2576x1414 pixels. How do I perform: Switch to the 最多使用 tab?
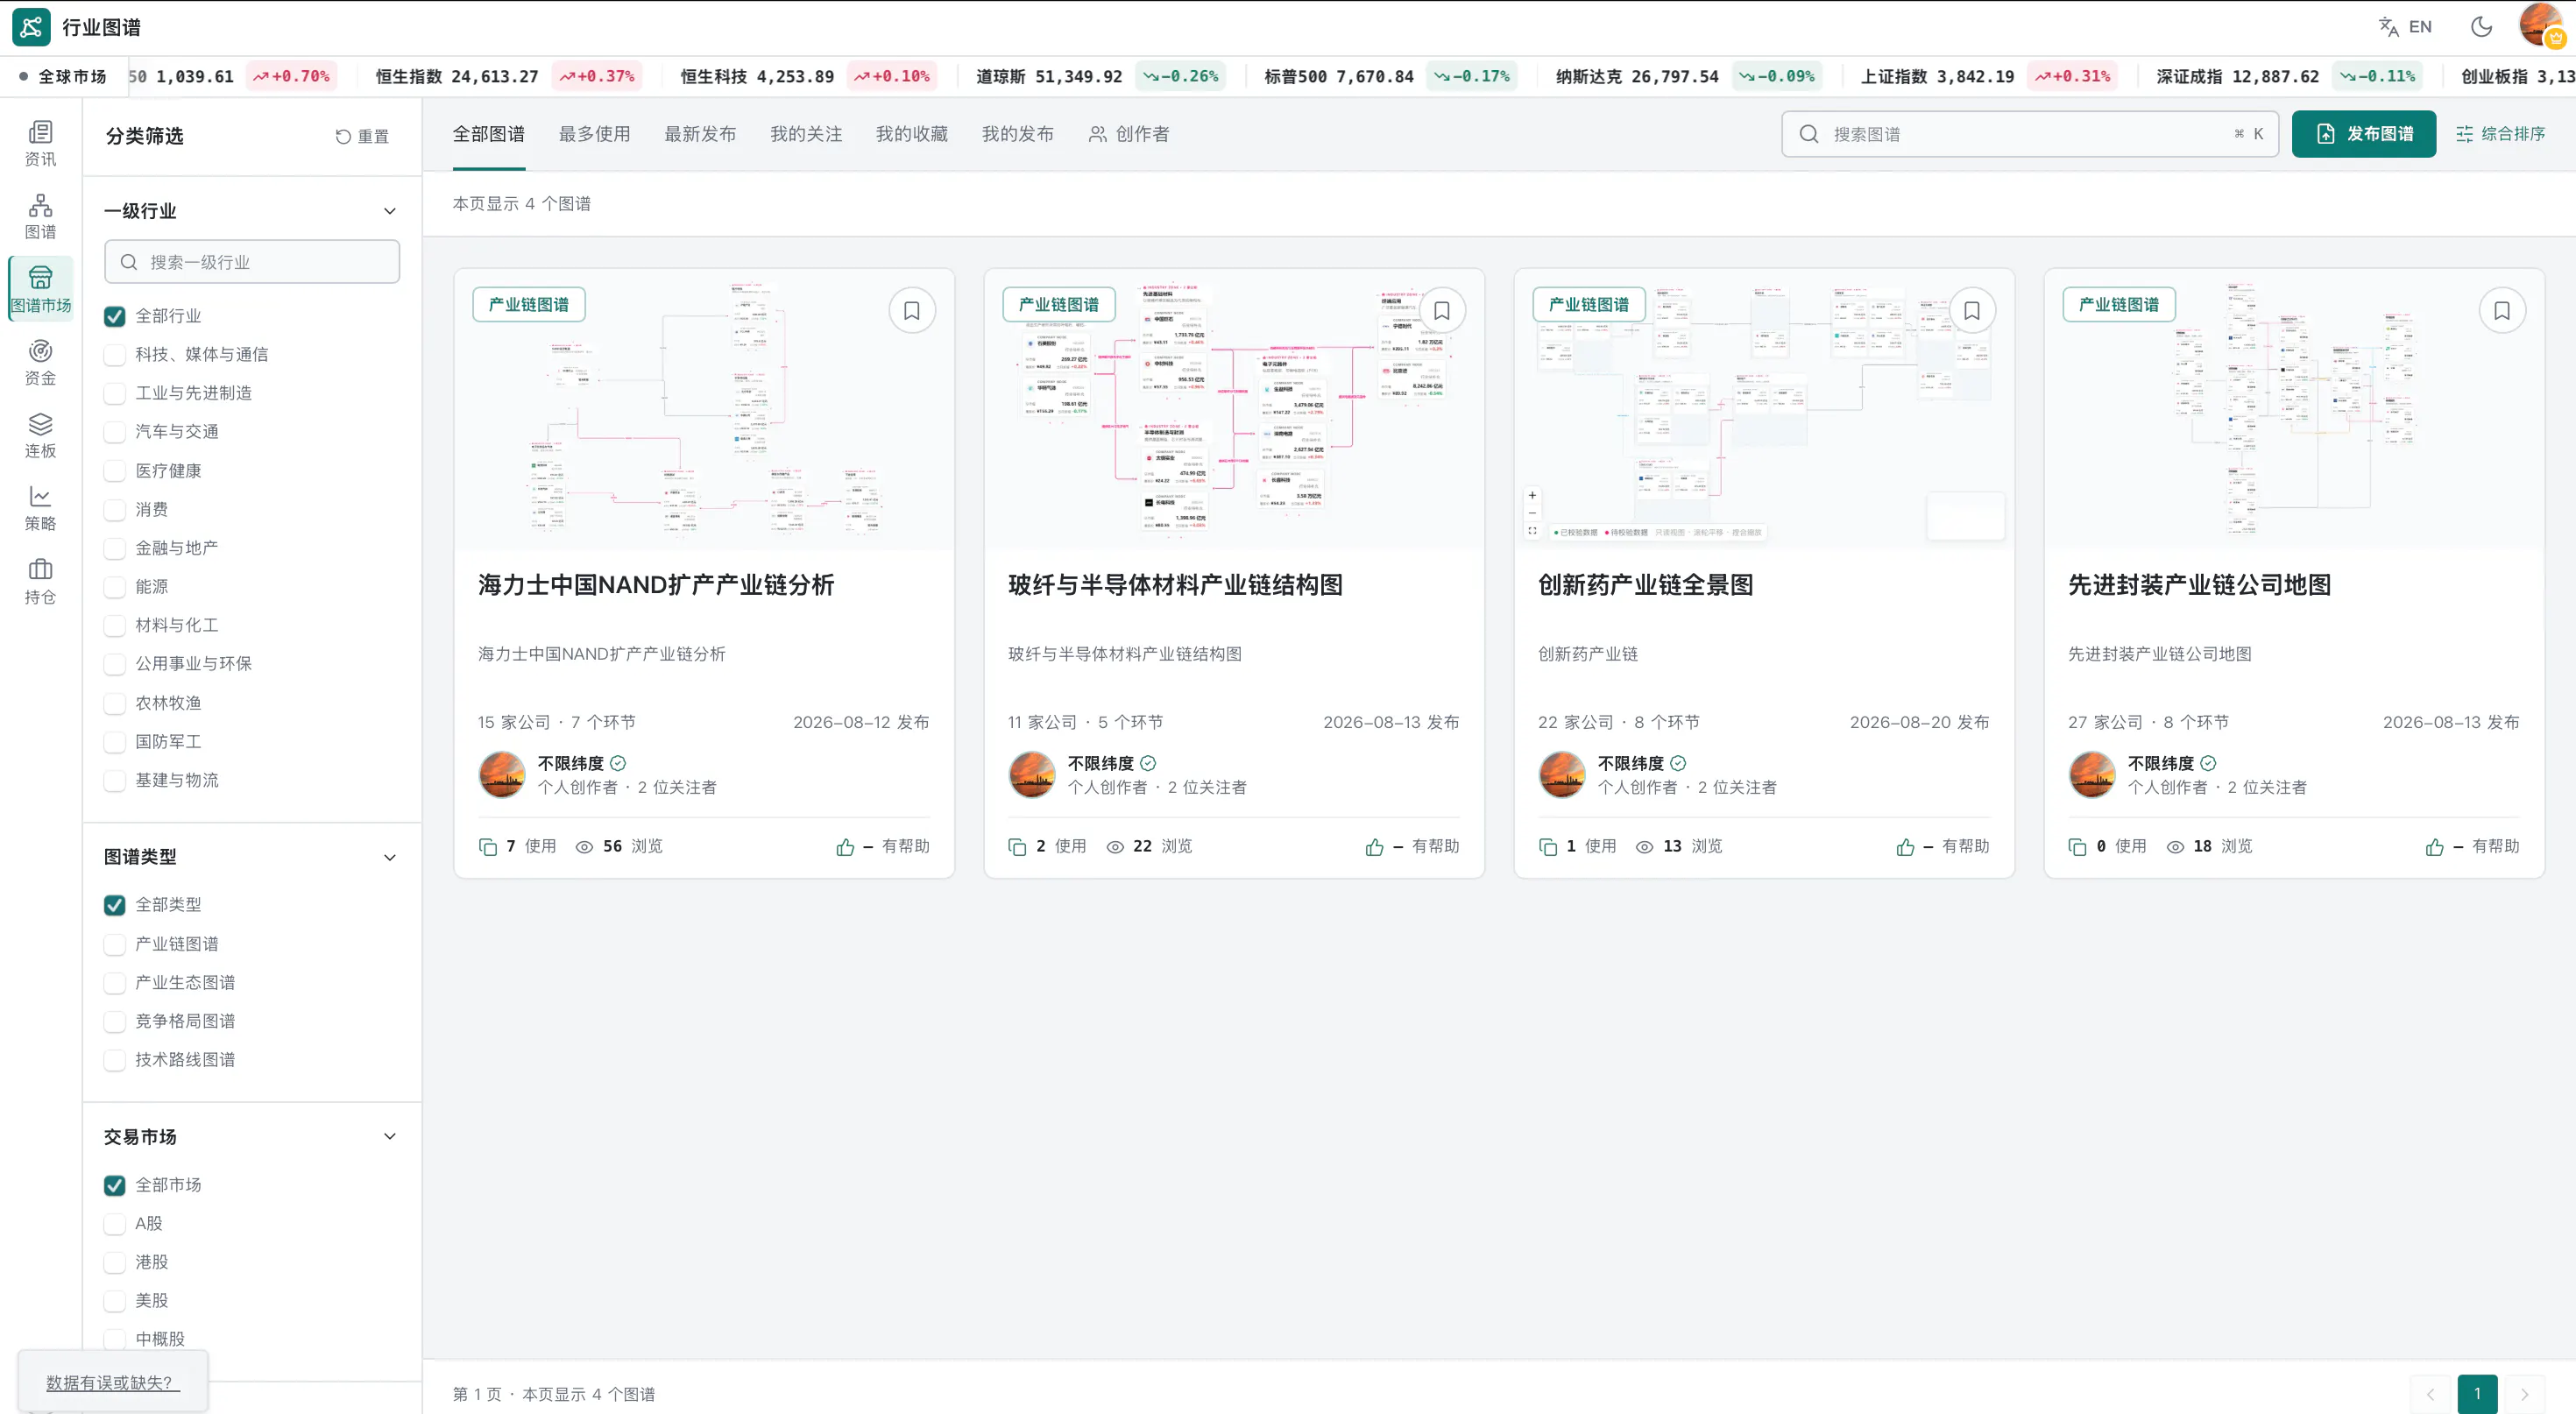pos(595,134)
